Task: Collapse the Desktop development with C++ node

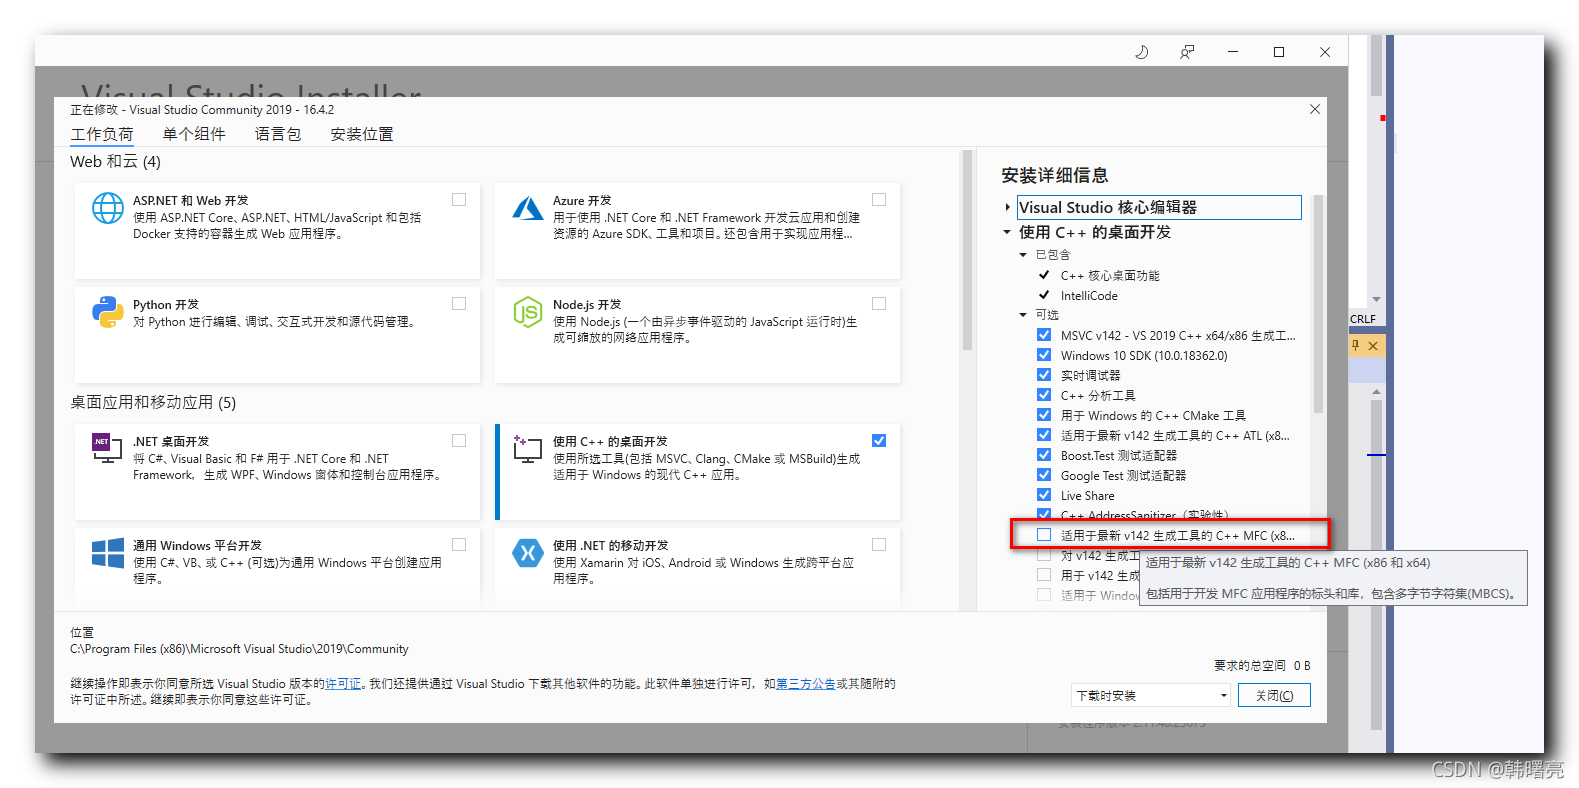Action: (1007, 232)
